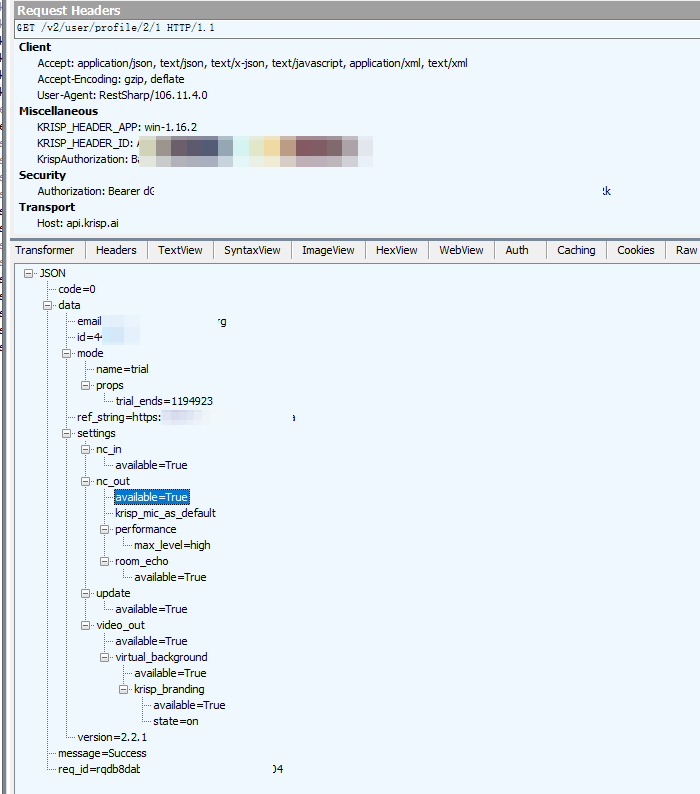Screen dimensions: 700x794
Task: Click the Accept header line
Action: pyautogui.click(x=252, y=63)
